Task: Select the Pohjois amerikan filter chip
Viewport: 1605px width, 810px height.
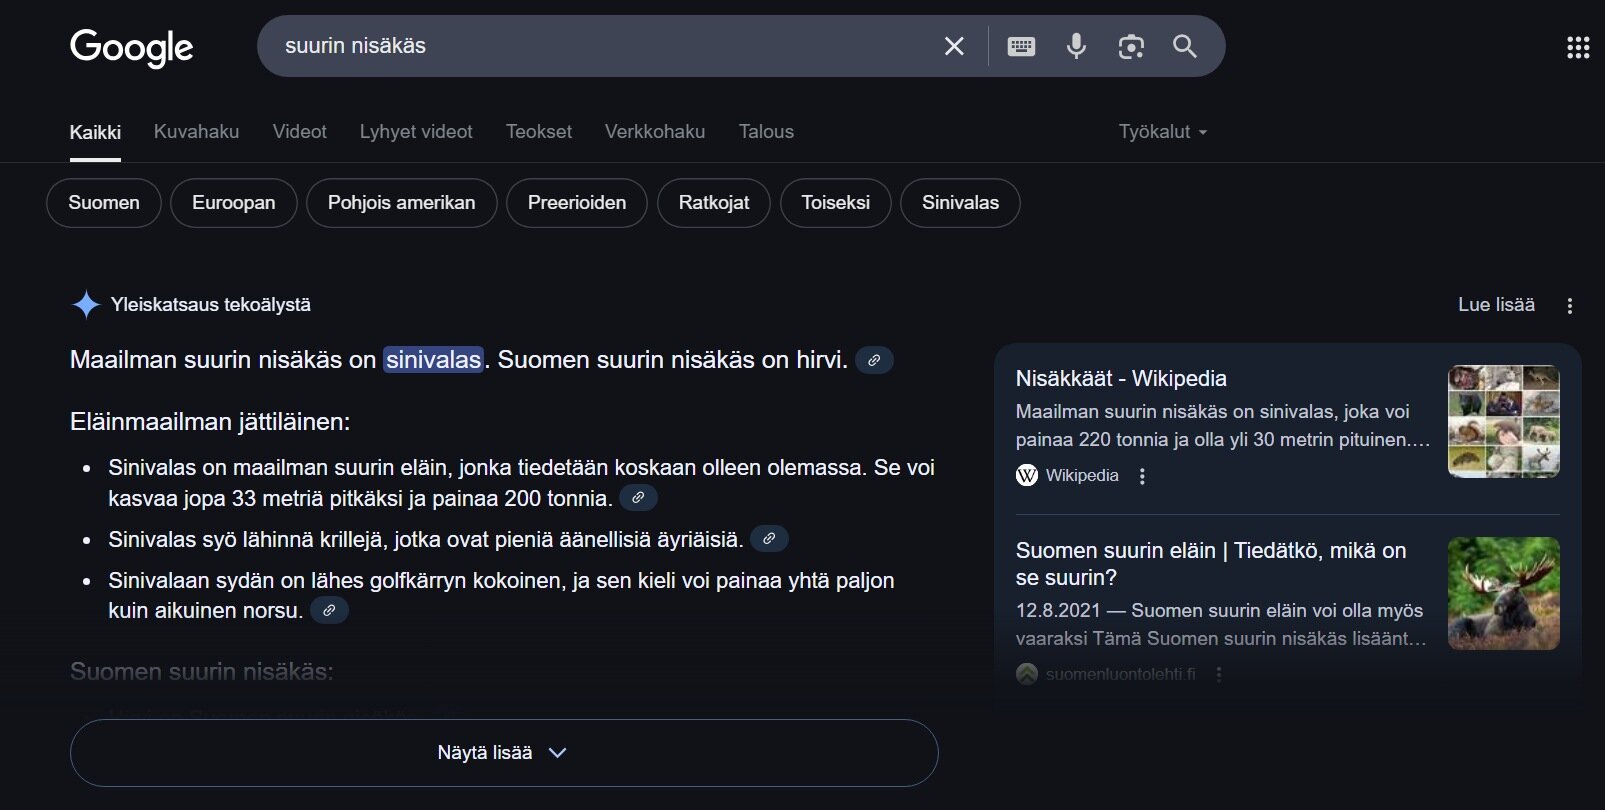Action: (402, 203)
